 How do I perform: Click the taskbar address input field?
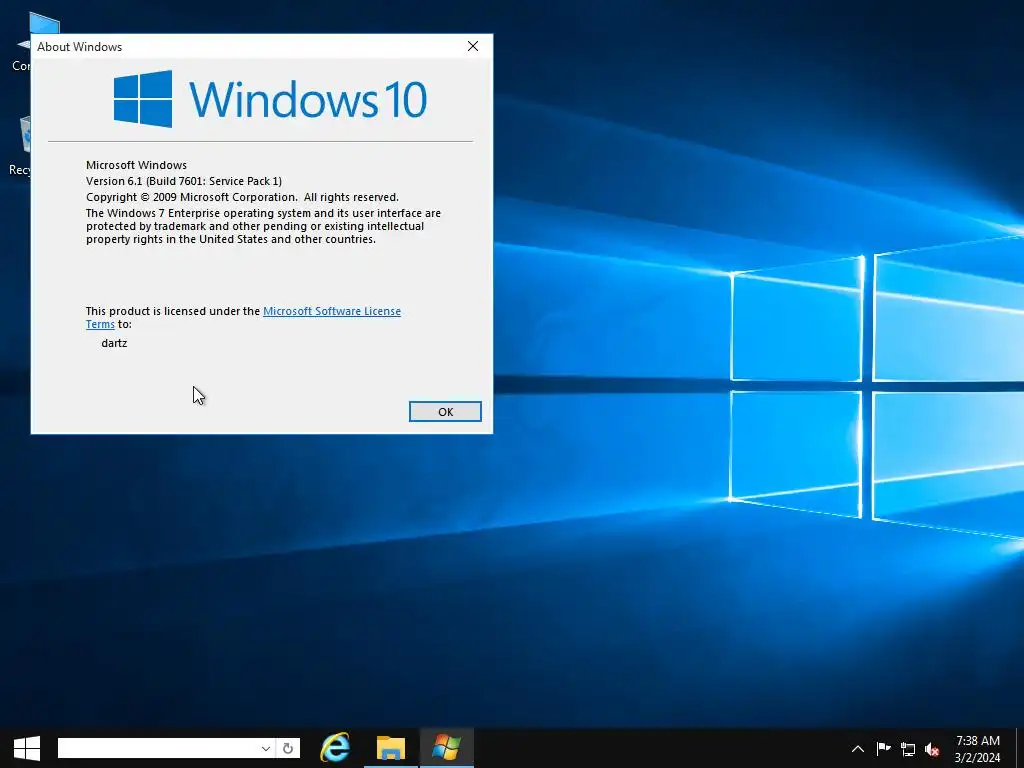(157, 748)
